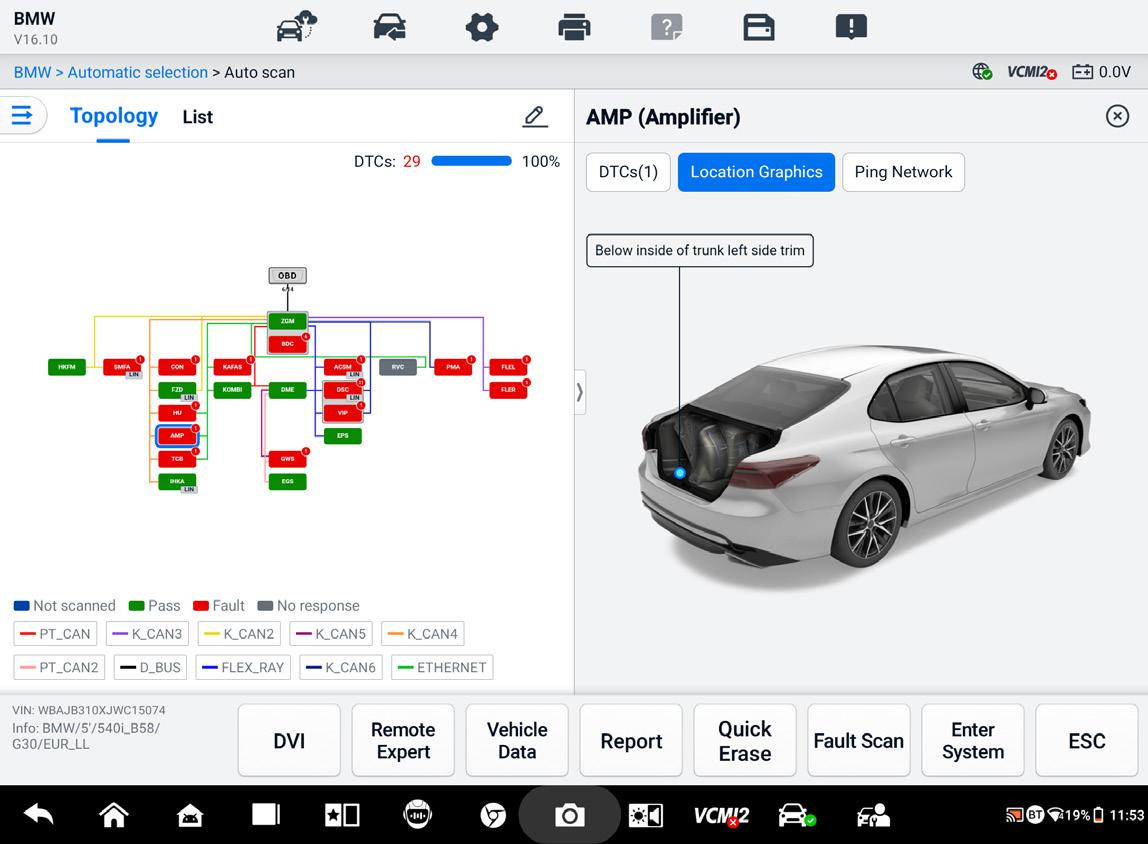Click the Fault Scan button
Viewport: 1148px width, 844px height.
point(859,741)
